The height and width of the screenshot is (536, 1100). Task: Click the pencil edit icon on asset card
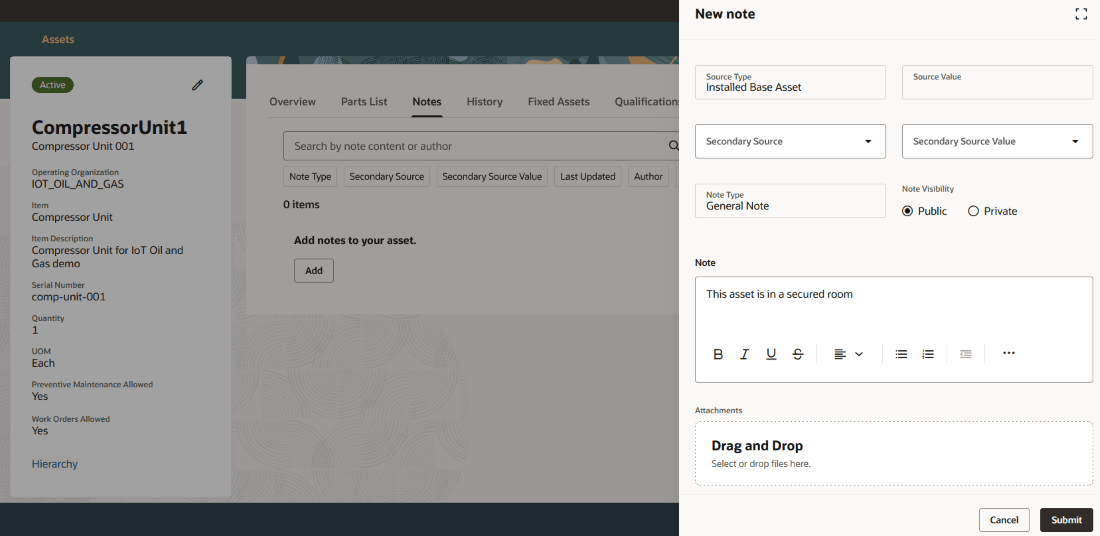197,85
